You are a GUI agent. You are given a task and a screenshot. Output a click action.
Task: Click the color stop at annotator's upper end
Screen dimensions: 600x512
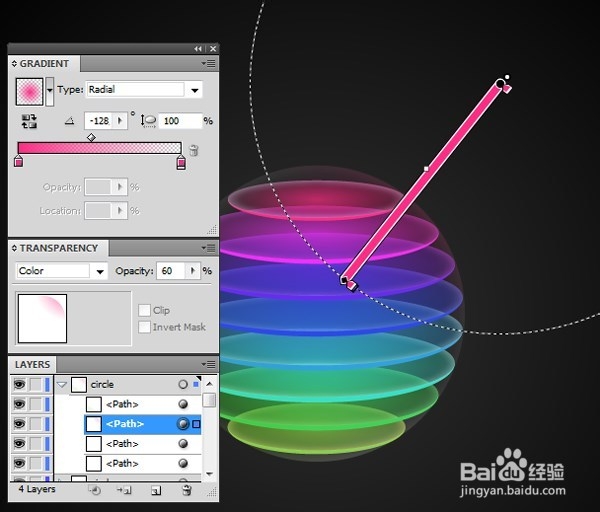507,89
